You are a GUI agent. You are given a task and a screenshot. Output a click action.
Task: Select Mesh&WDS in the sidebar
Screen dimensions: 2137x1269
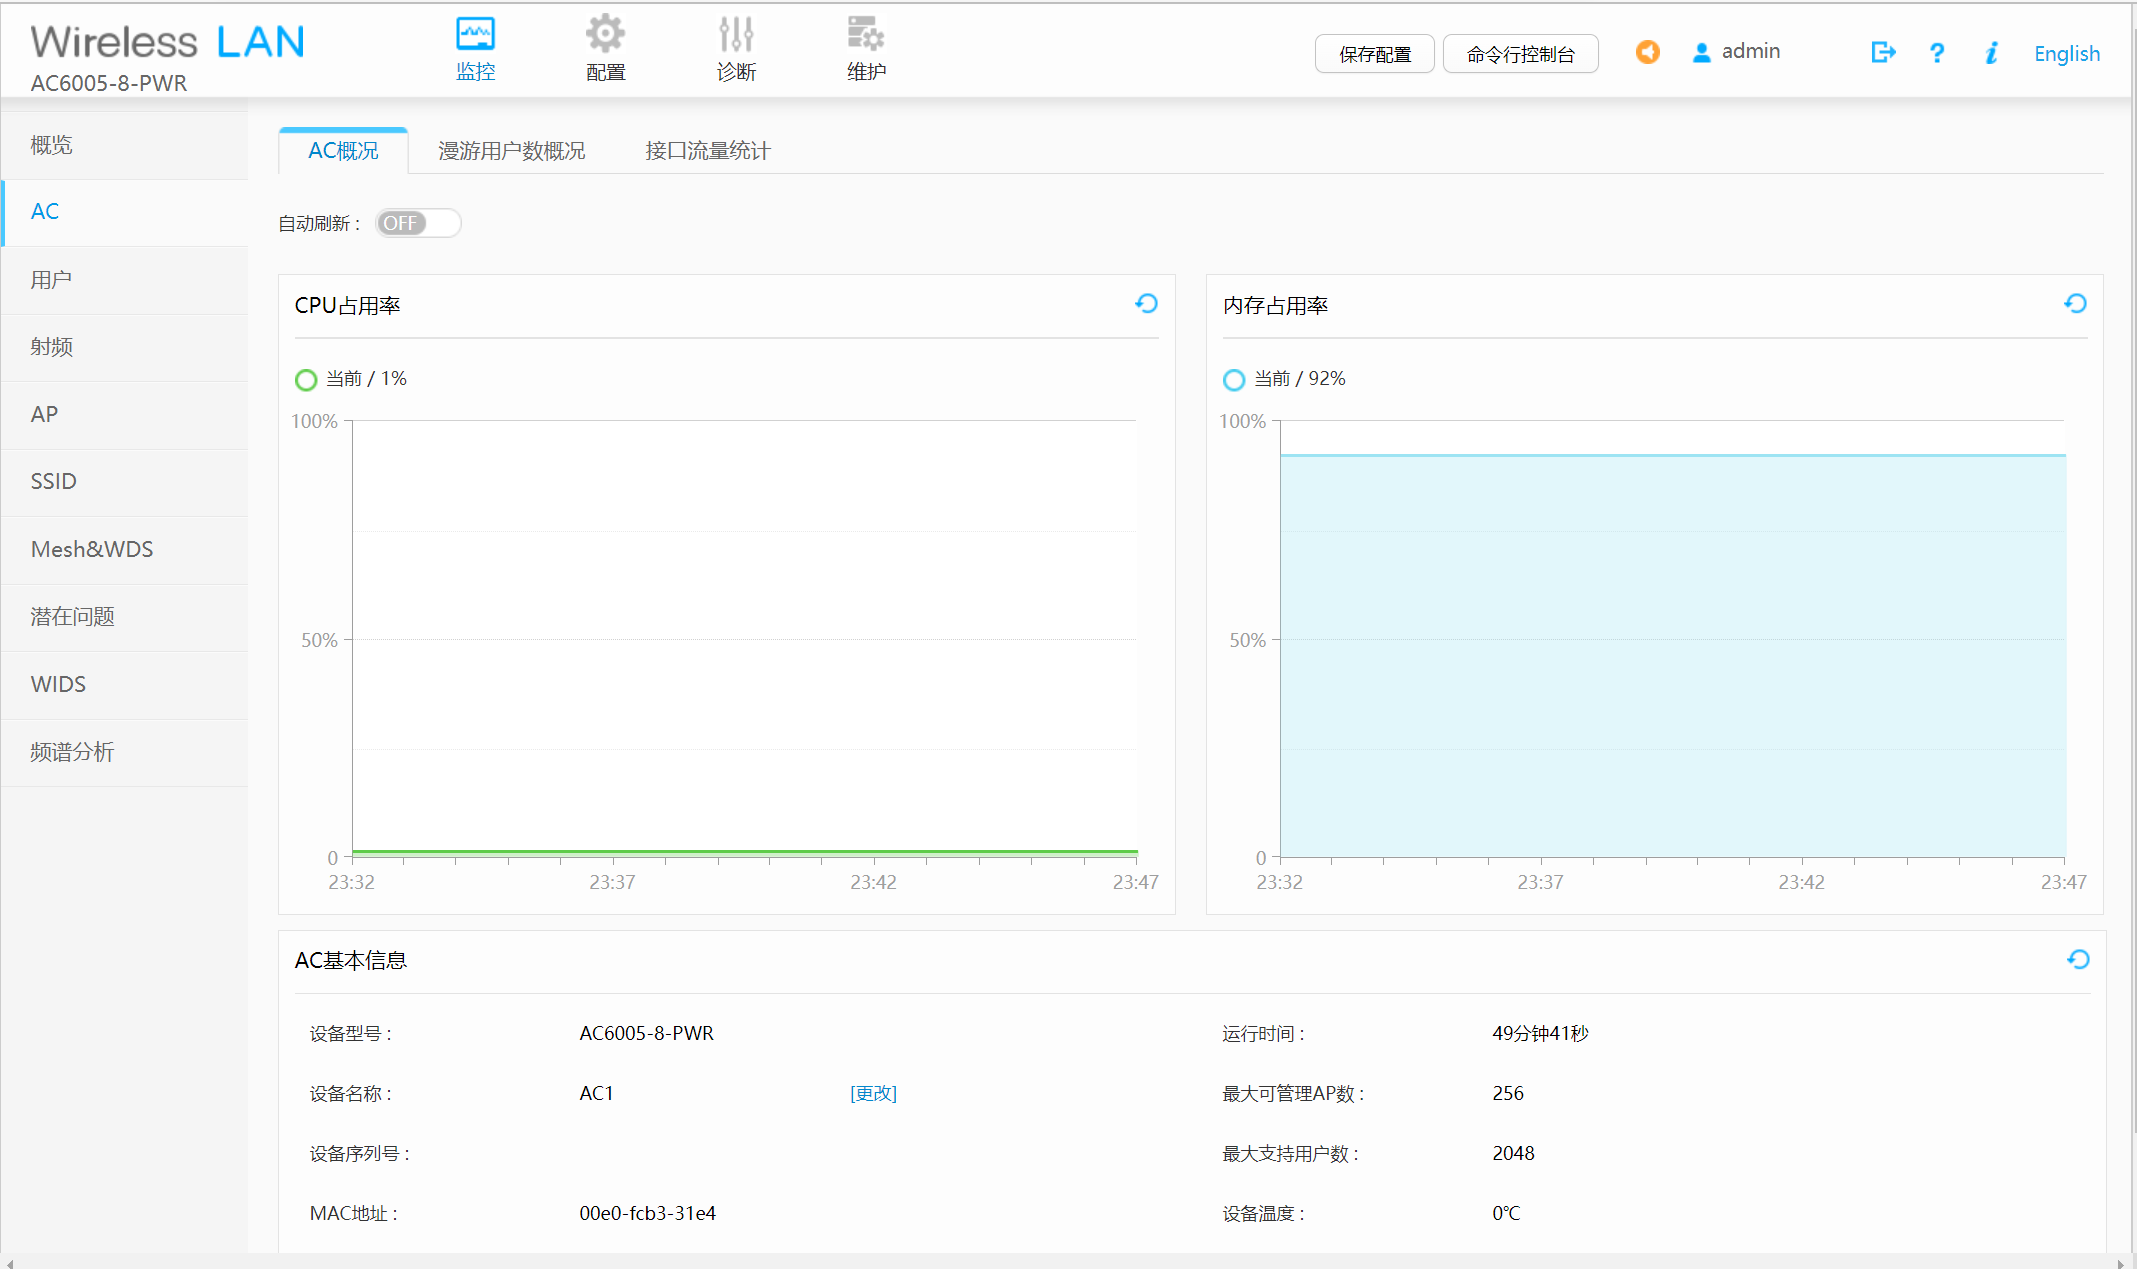124,549
